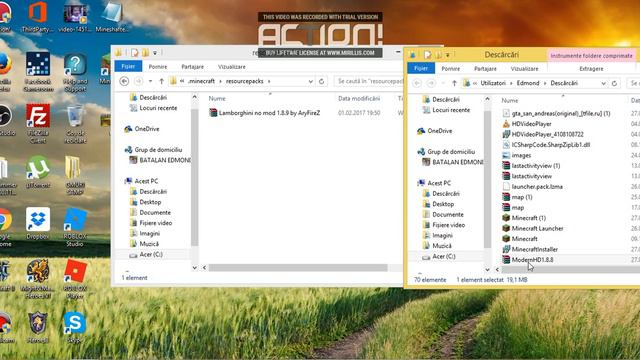The image size is (640, 360).
Task: Expand chevron after .minecraft in address bar
Action: [220, 81]
